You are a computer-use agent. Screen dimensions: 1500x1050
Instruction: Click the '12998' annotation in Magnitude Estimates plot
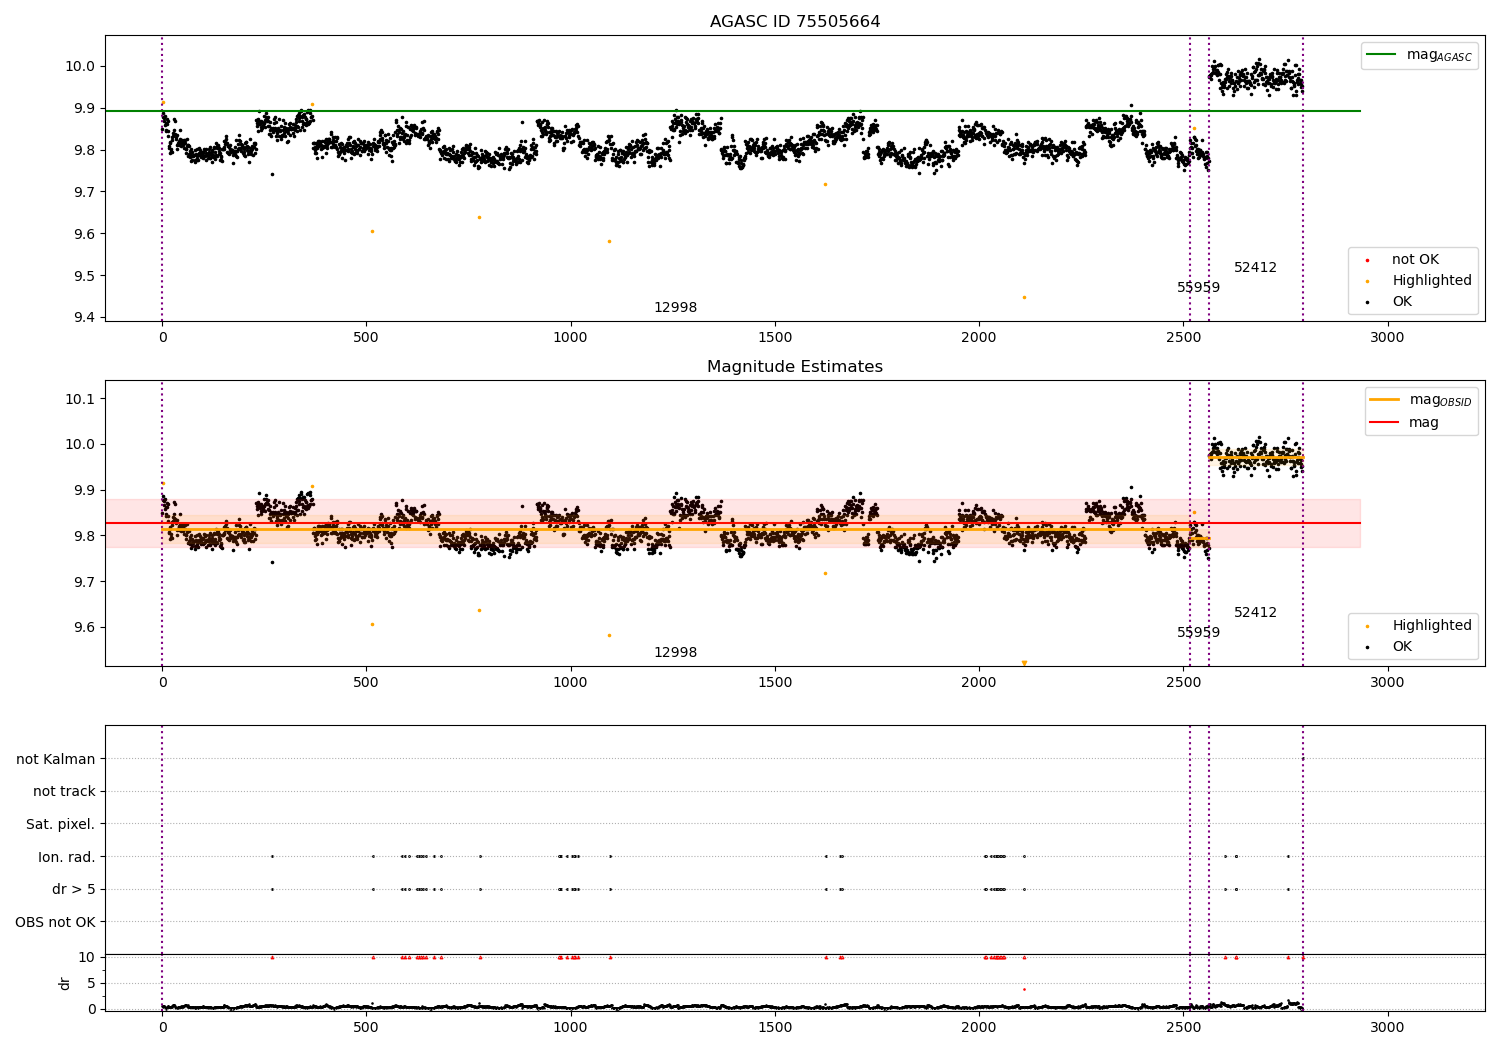(x=676, y=653)
